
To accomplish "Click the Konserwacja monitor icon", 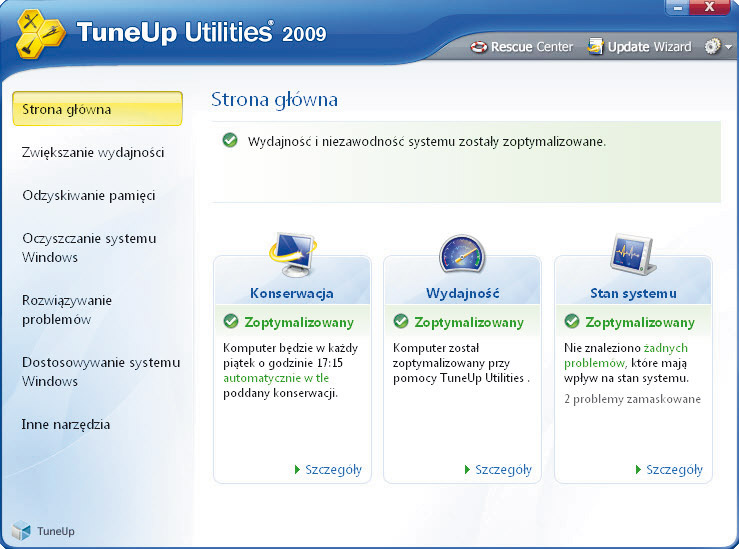I will point(292,254).
